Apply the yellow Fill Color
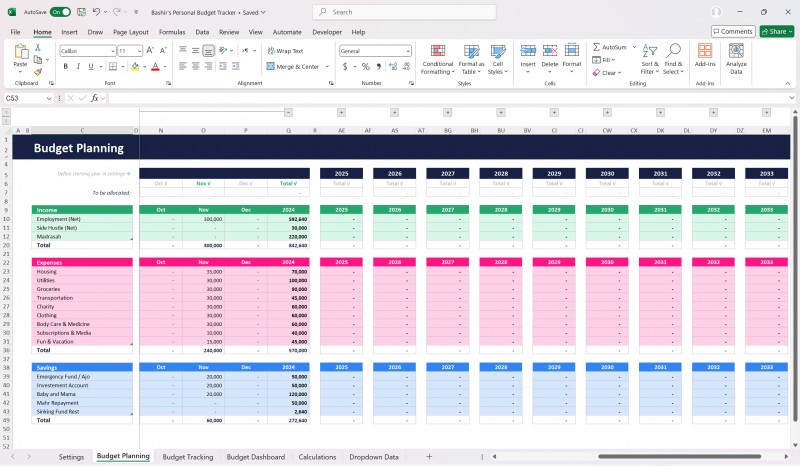Image resolution: width=800 pixels, height=466 pixels. click(135, 66)
